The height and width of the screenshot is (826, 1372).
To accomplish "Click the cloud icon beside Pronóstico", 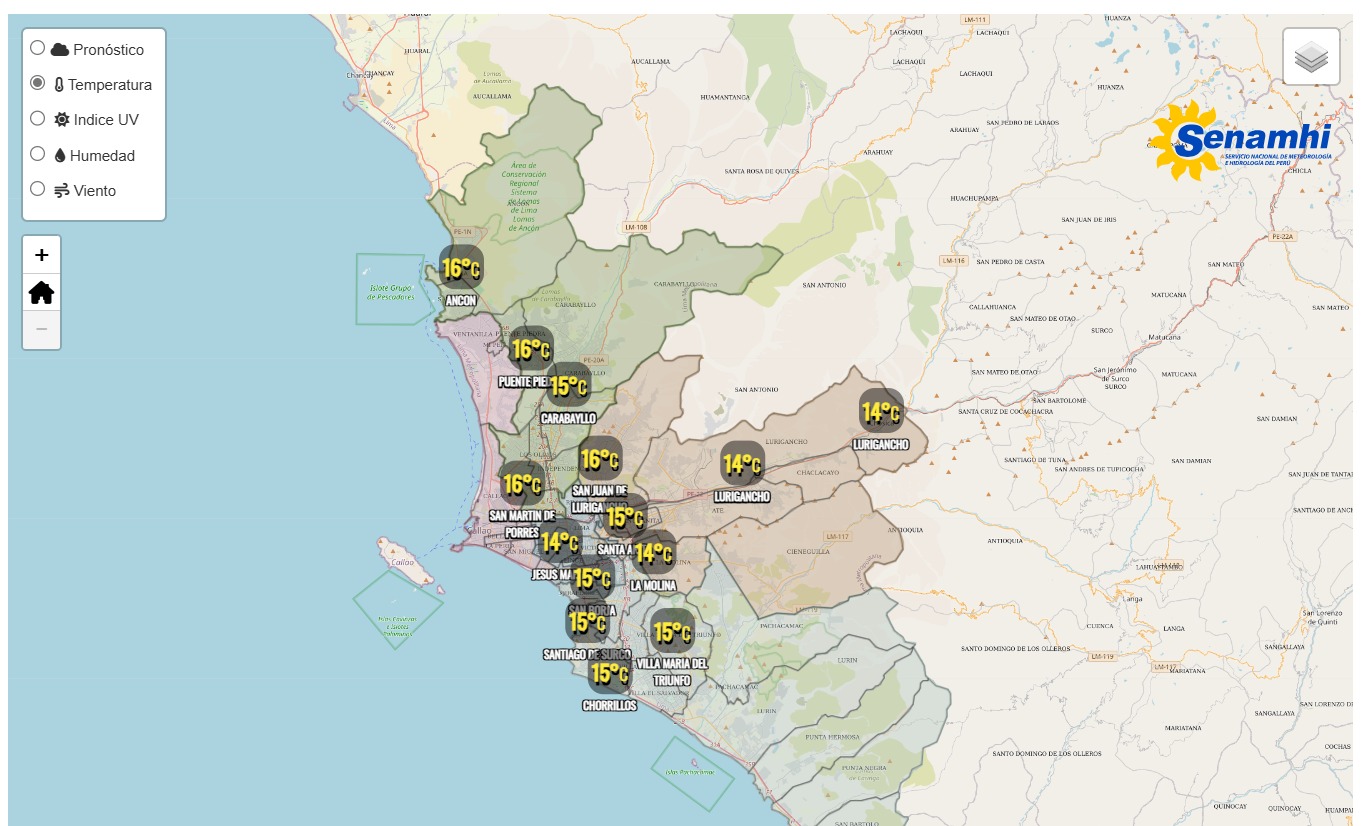I will (60, 50).
